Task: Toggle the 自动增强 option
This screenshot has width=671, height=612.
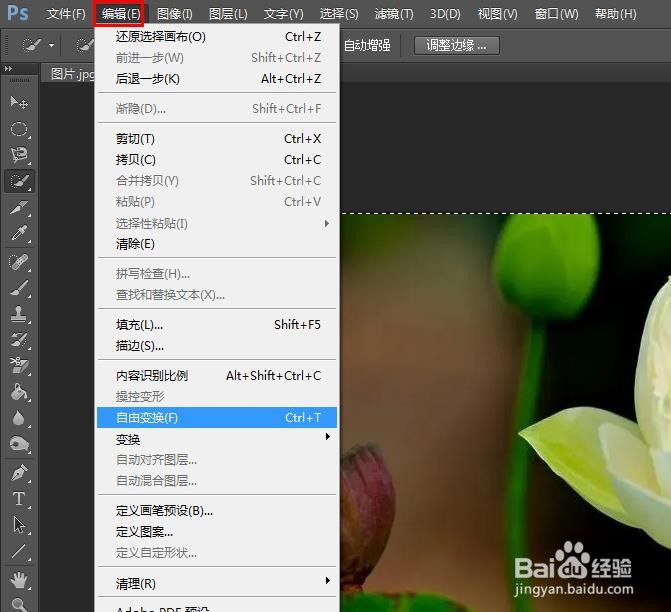Action: click(x=366, y=45)
